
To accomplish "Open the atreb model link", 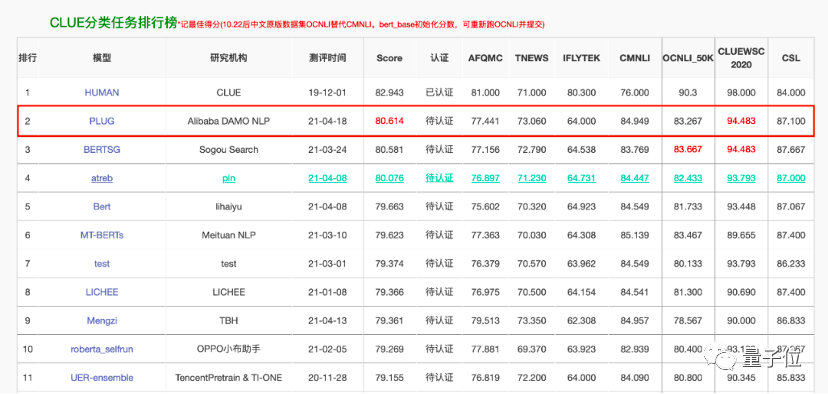I will (x=102, y=178).
